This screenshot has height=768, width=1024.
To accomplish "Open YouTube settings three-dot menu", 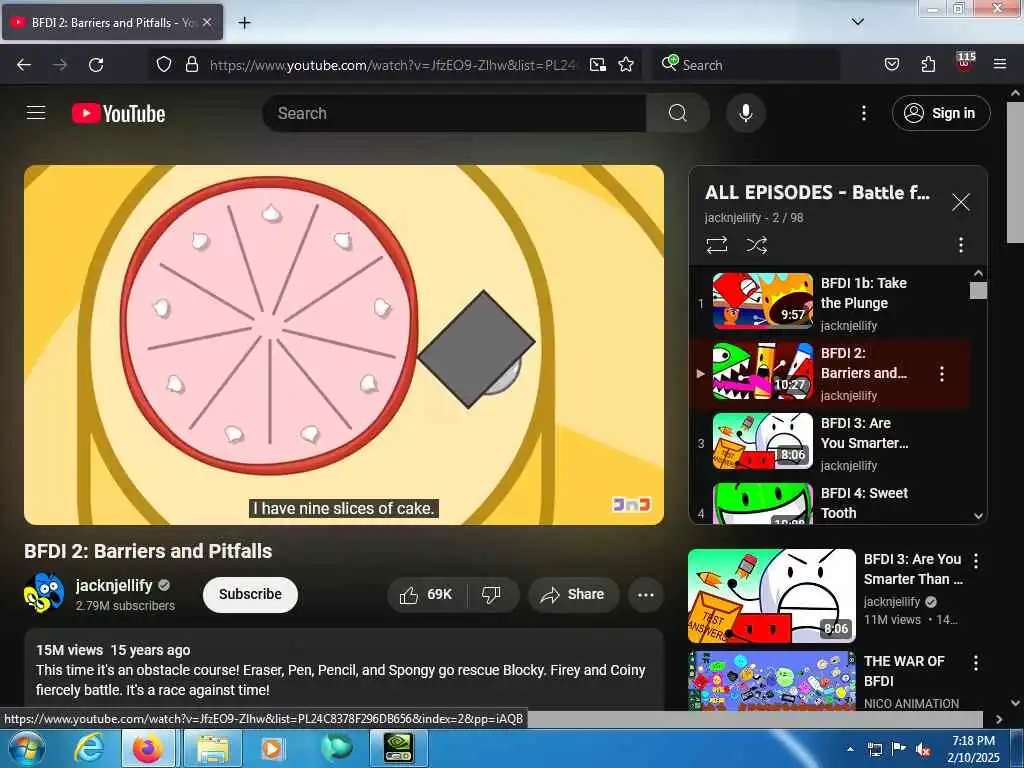I will pyautogui.click(x=863, y=113).
